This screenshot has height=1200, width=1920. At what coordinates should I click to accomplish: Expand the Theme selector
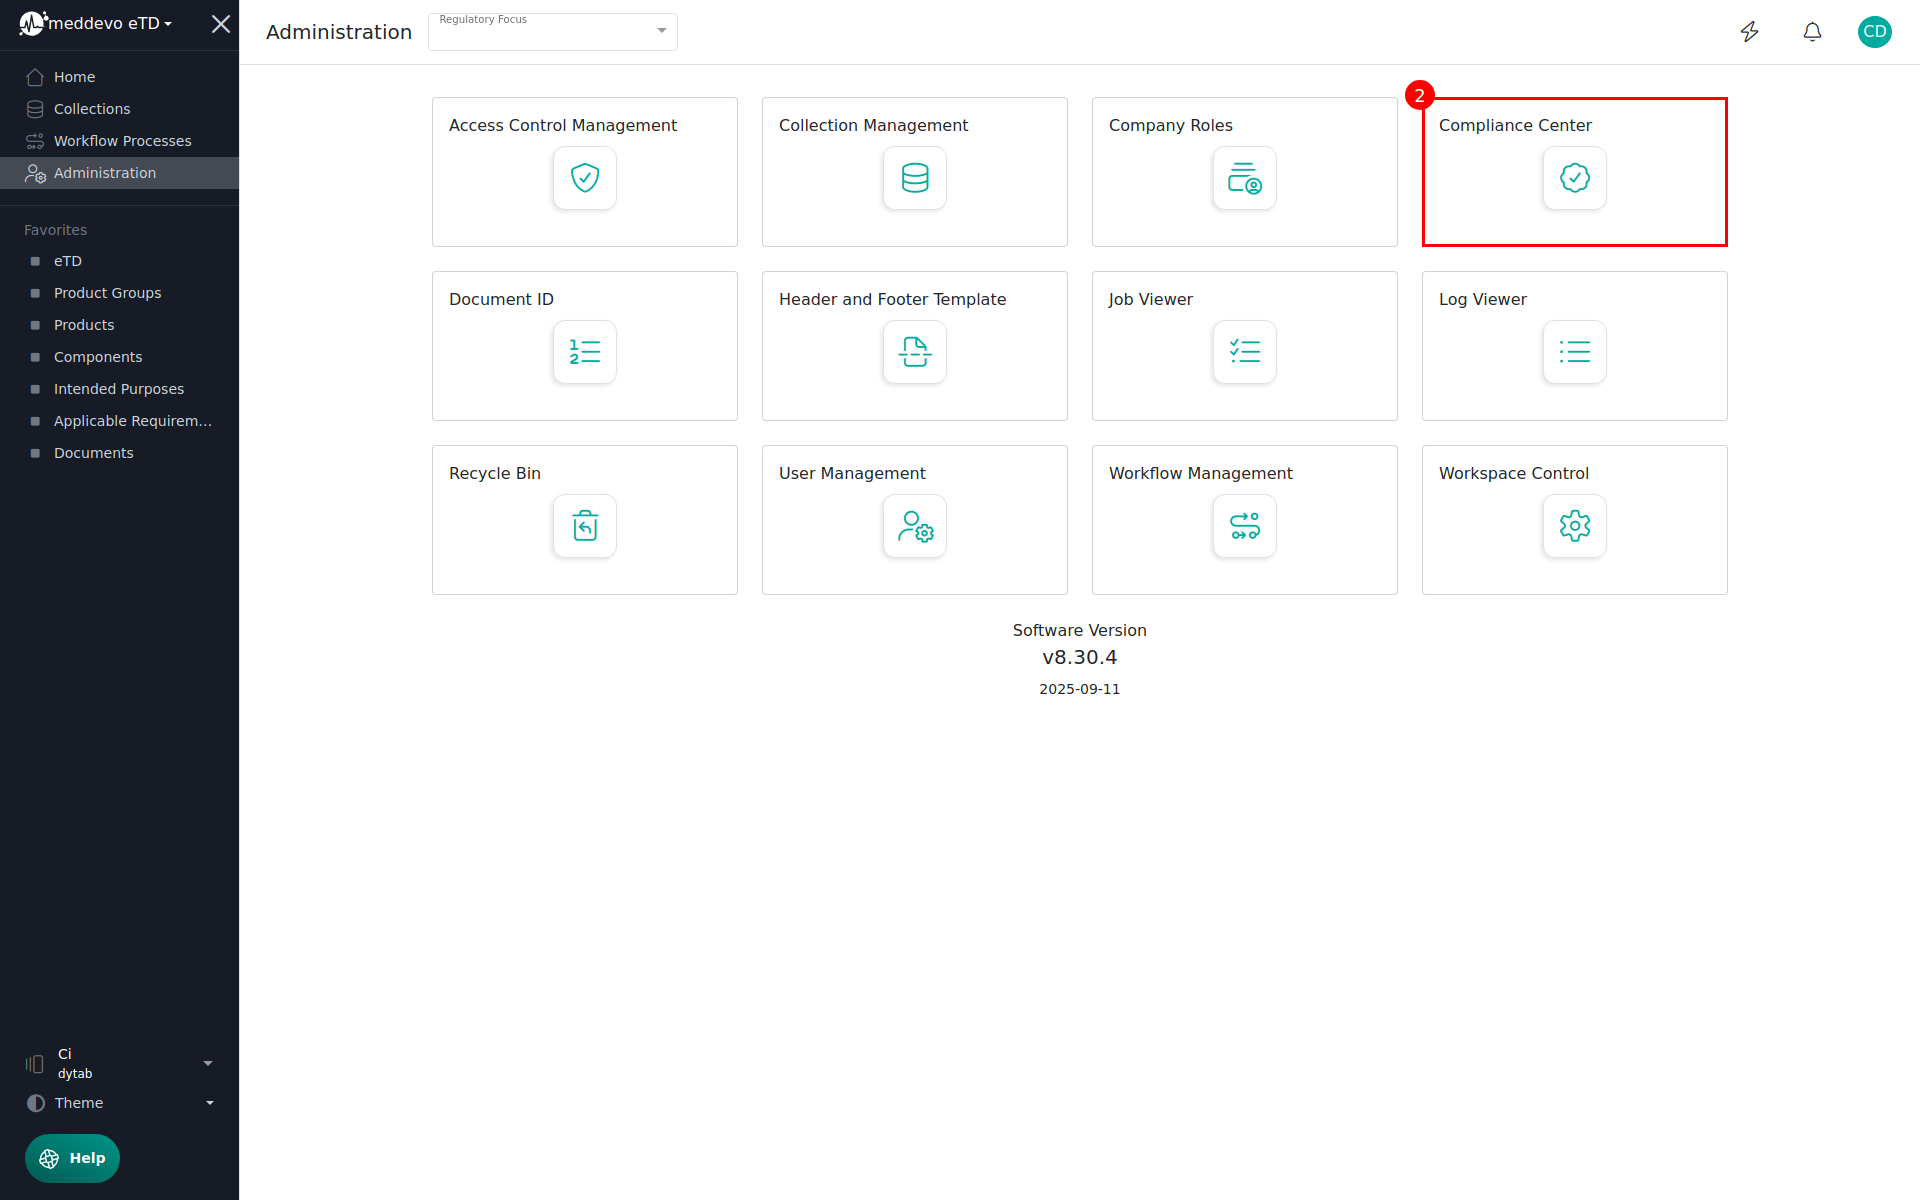[120, 1103]
